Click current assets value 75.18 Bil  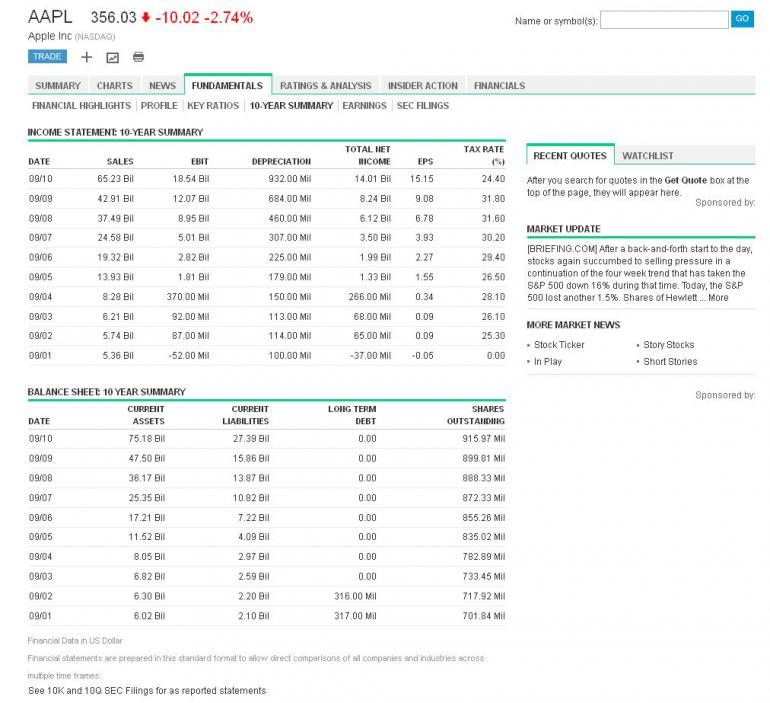coord(147,438)
